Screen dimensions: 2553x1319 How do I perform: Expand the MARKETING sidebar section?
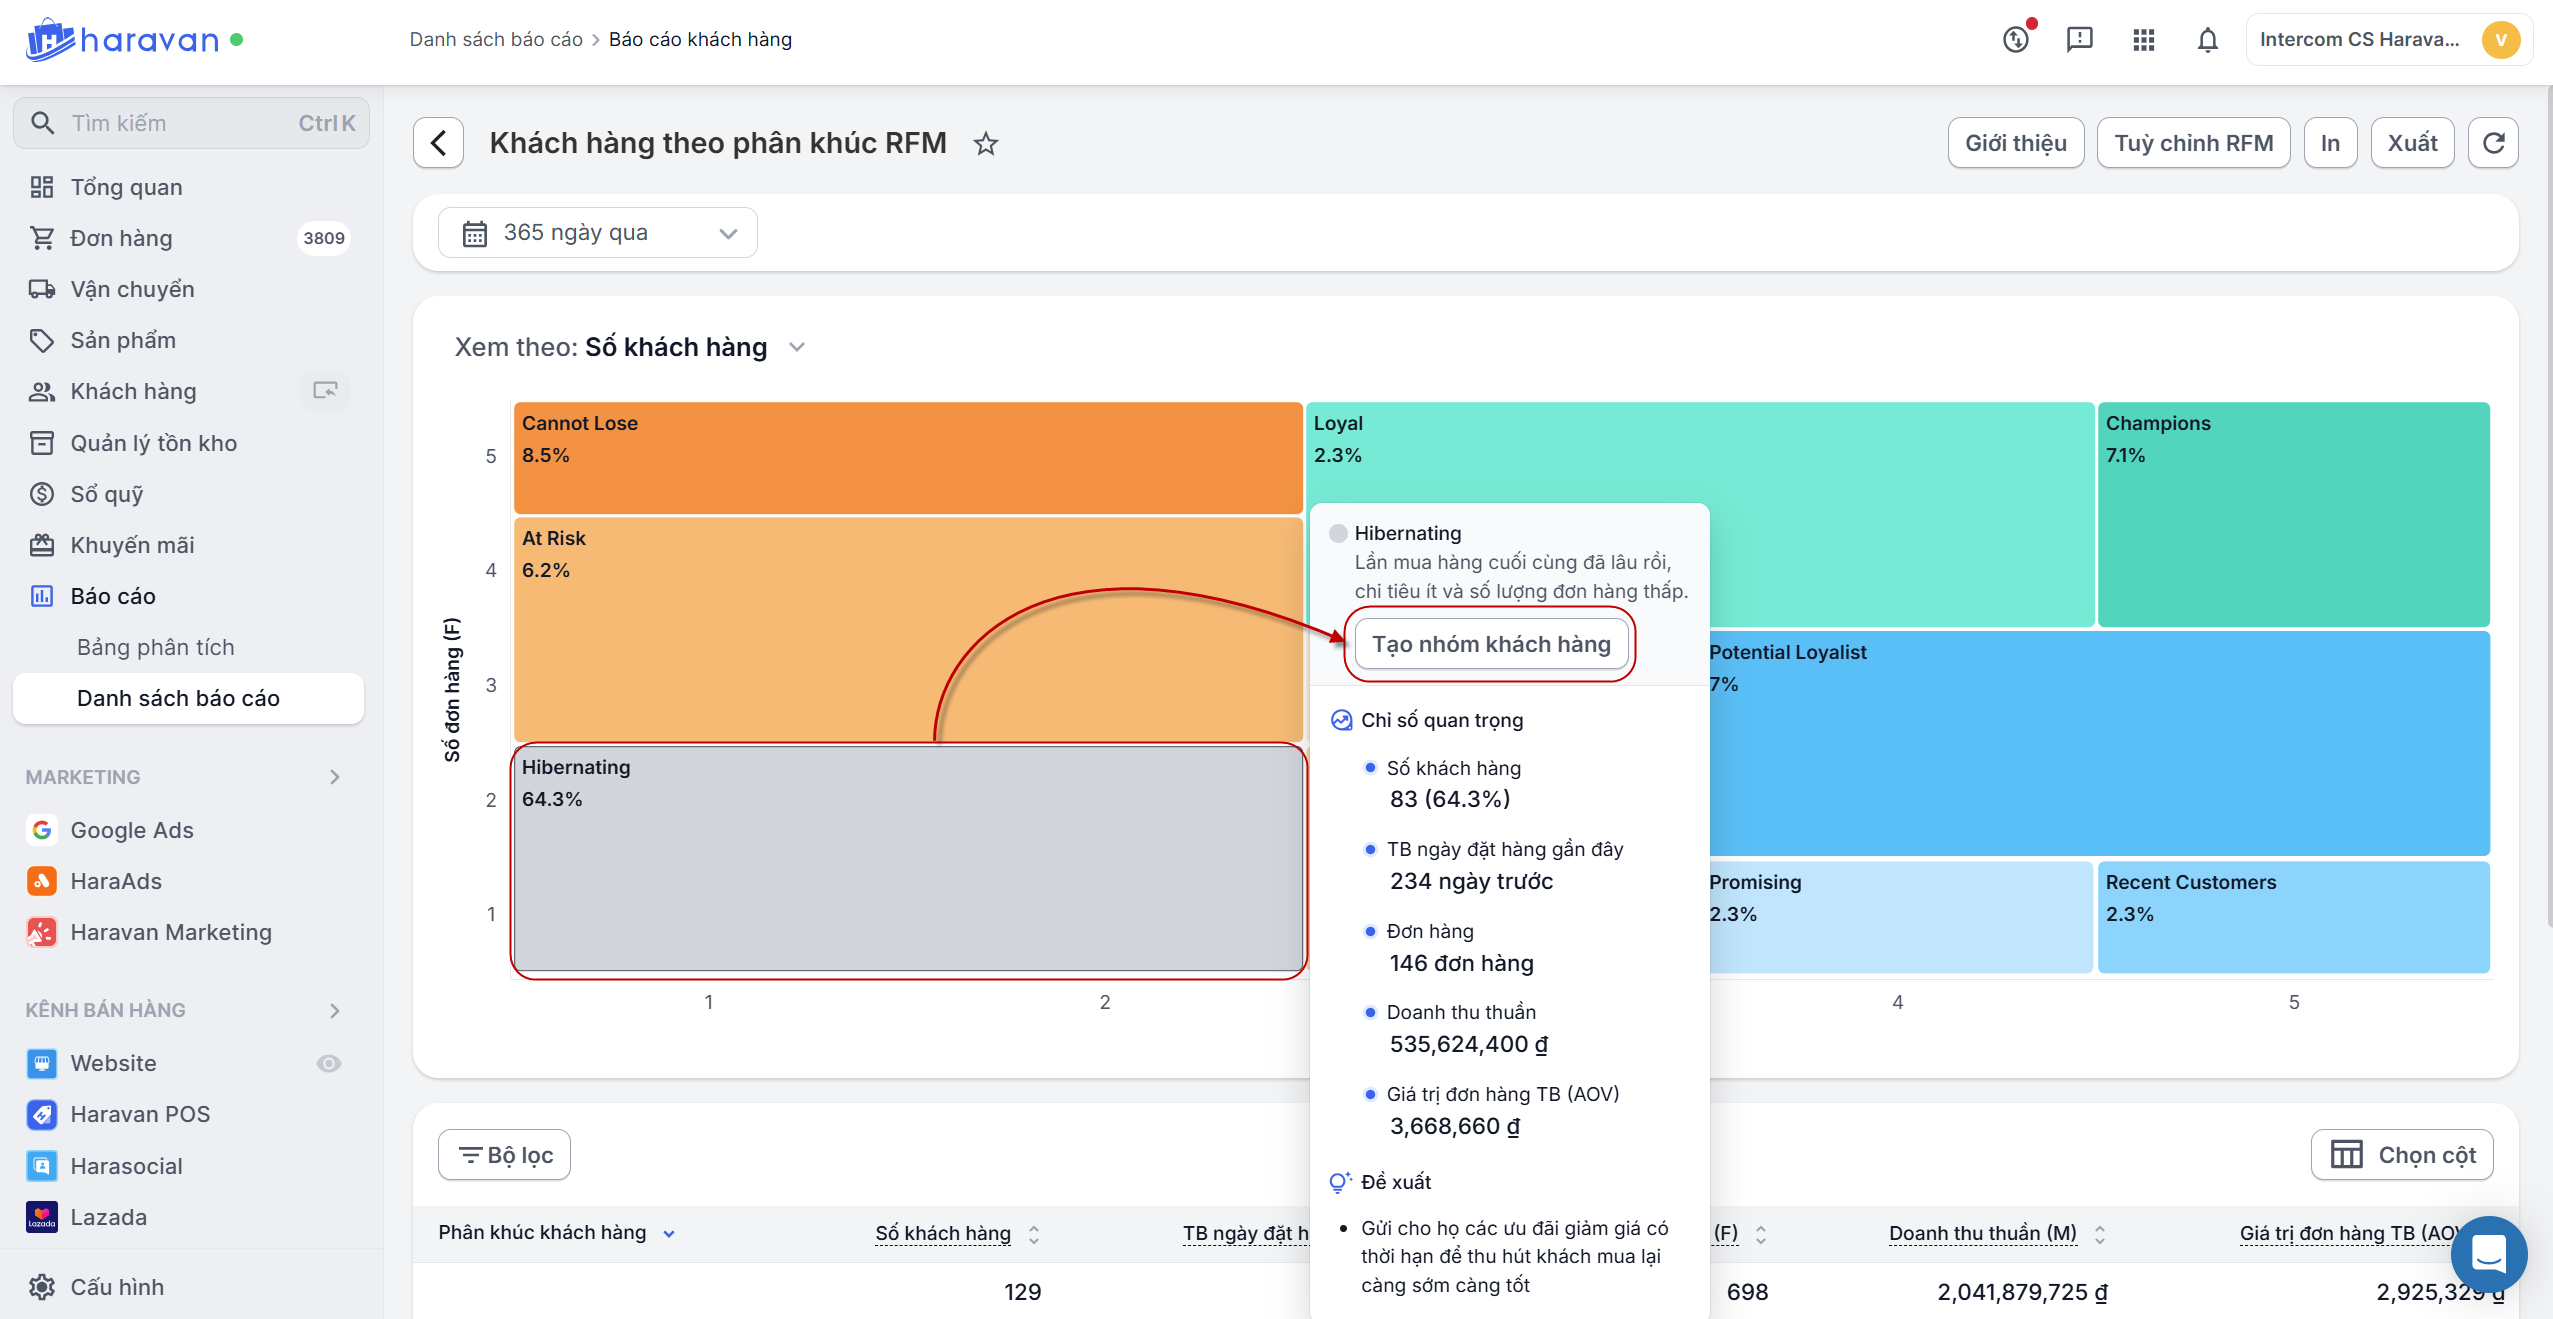click(x=334, y=777)
